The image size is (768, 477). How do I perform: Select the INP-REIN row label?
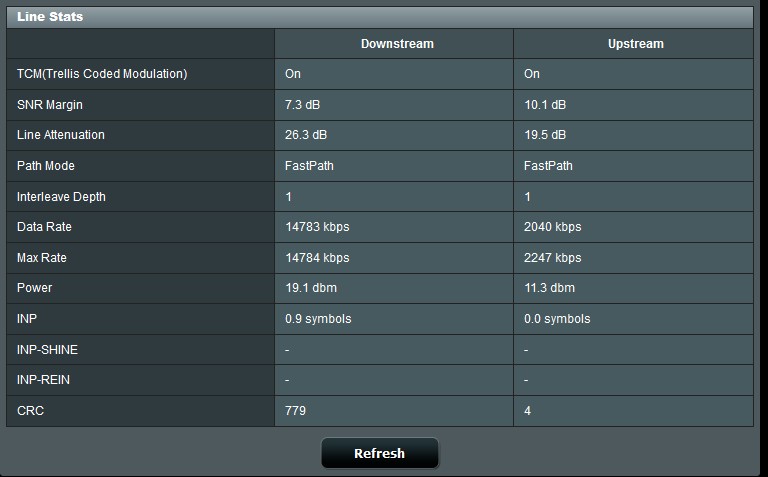(x=43, y=380)
